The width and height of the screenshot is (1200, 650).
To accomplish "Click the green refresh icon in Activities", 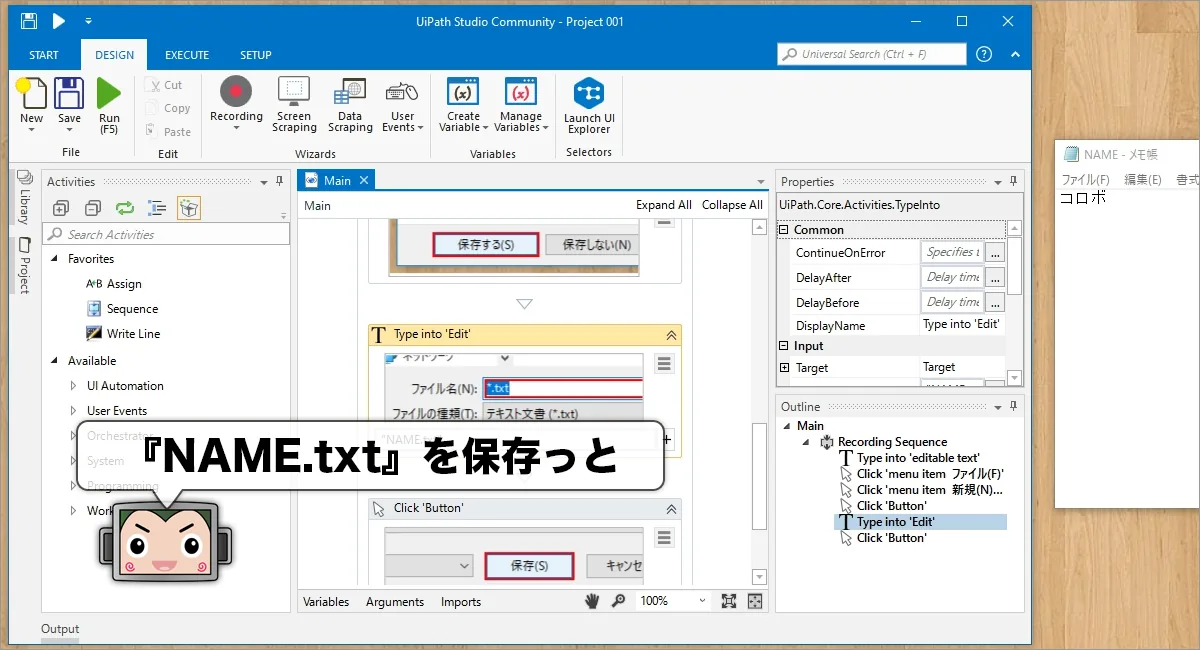I will pos(125,208).
